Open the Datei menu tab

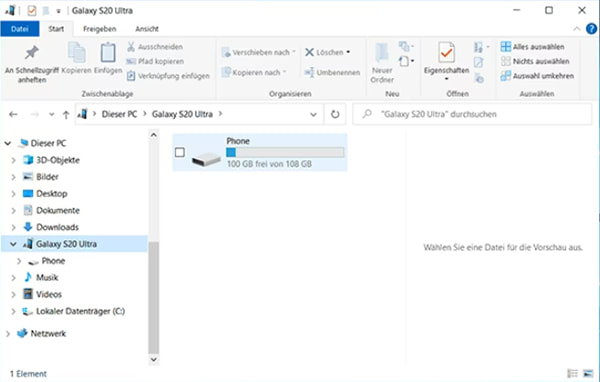[20, 29]
